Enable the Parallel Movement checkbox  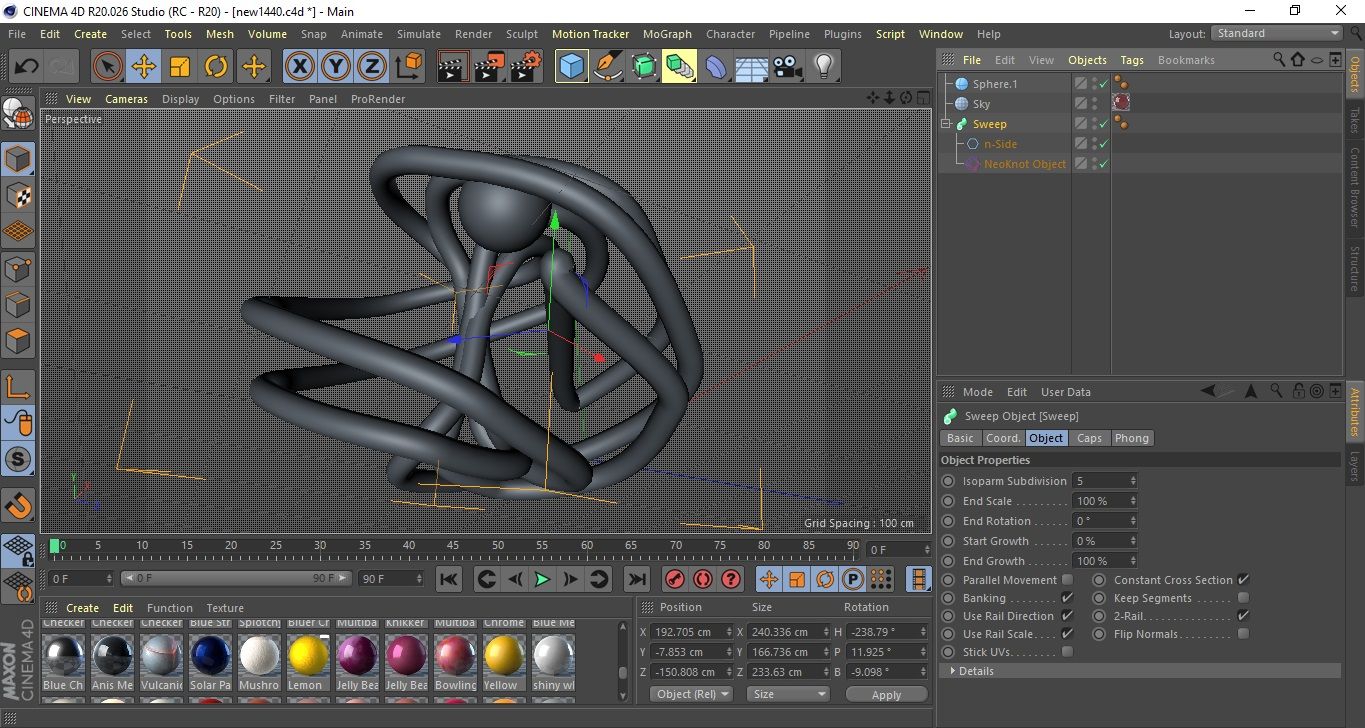point(1067,580)
